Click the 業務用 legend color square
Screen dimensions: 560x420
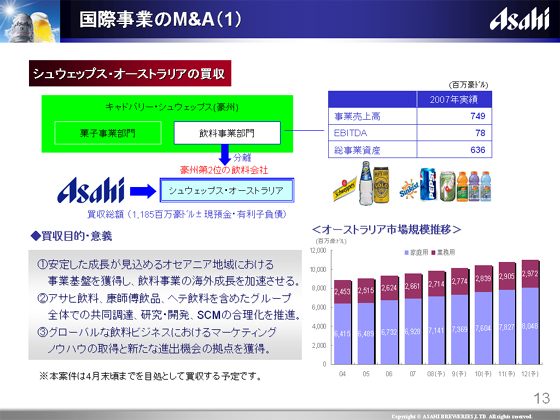click(434, 253)
